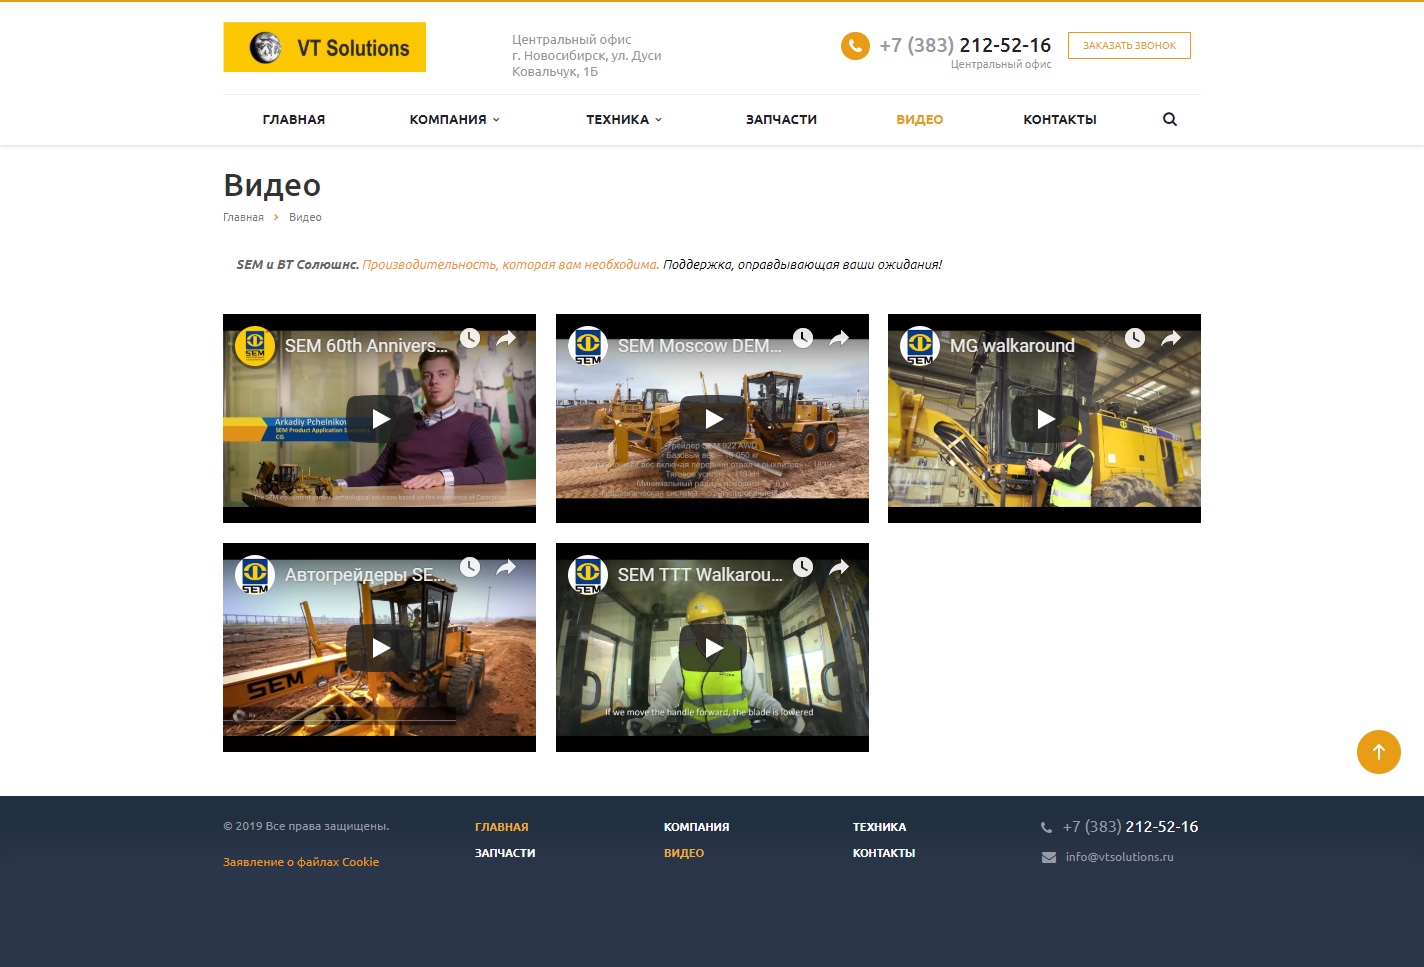
Task: Open the SEM Moscow DEM video title
Action: 700,346
